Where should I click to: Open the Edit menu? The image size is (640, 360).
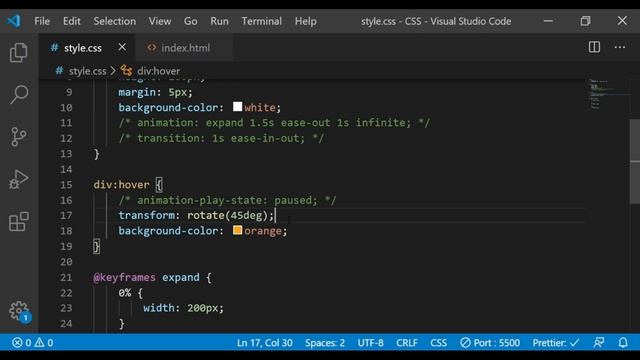click(72, 21)
